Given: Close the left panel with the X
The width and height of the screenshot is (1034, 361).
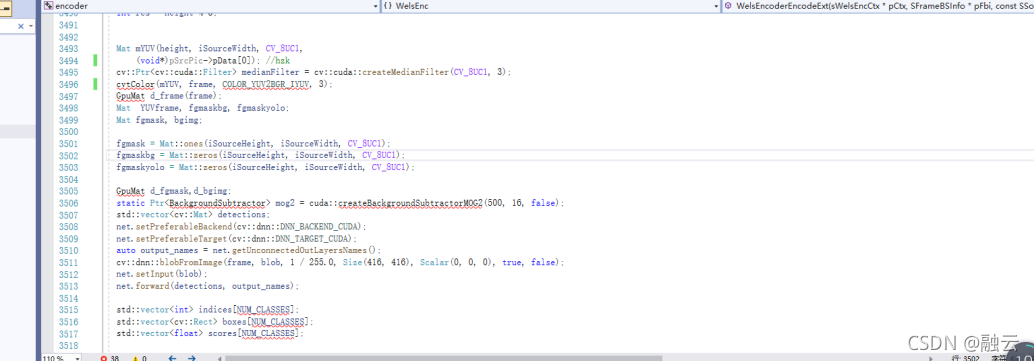Looking at the screenshot, I should (x=20, y=26).
